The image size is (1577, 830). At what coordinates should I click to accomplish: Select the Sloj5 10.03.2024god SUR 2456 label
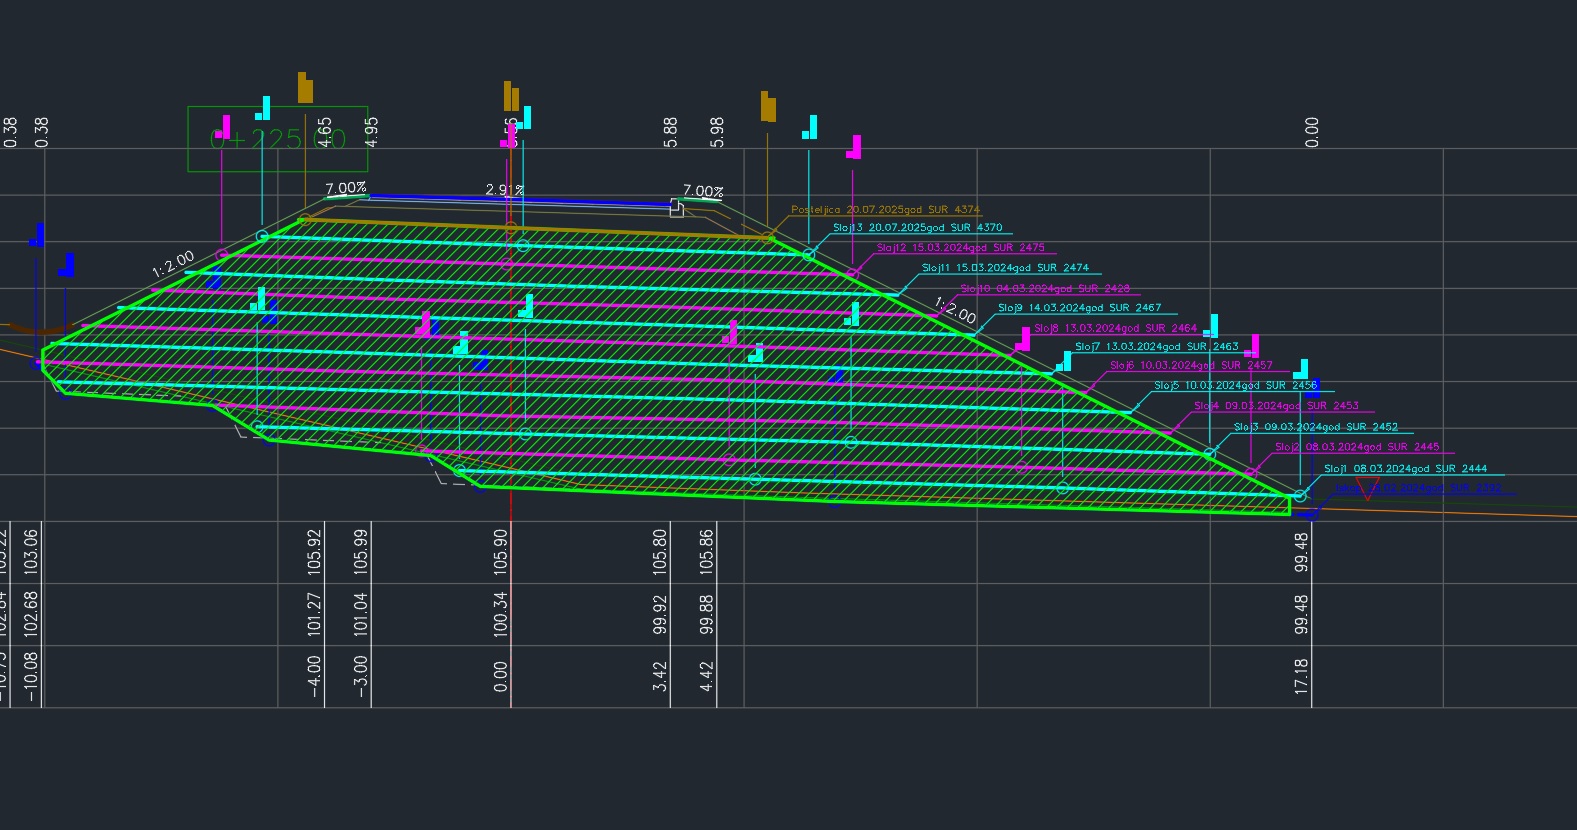coord(1235,386)
